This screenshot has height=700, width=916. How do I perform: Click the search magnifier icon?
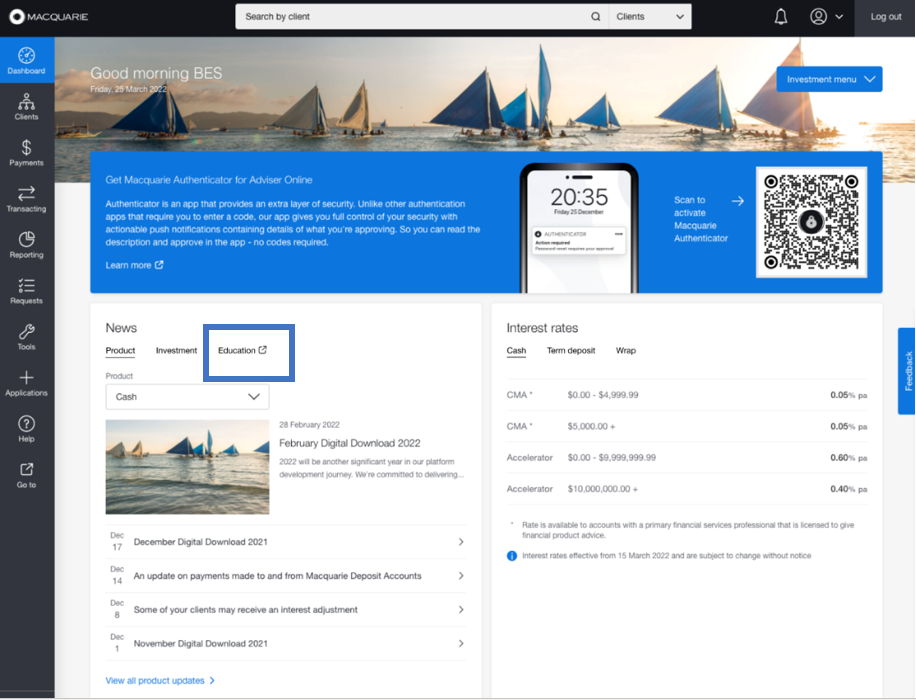coord(595,17)
